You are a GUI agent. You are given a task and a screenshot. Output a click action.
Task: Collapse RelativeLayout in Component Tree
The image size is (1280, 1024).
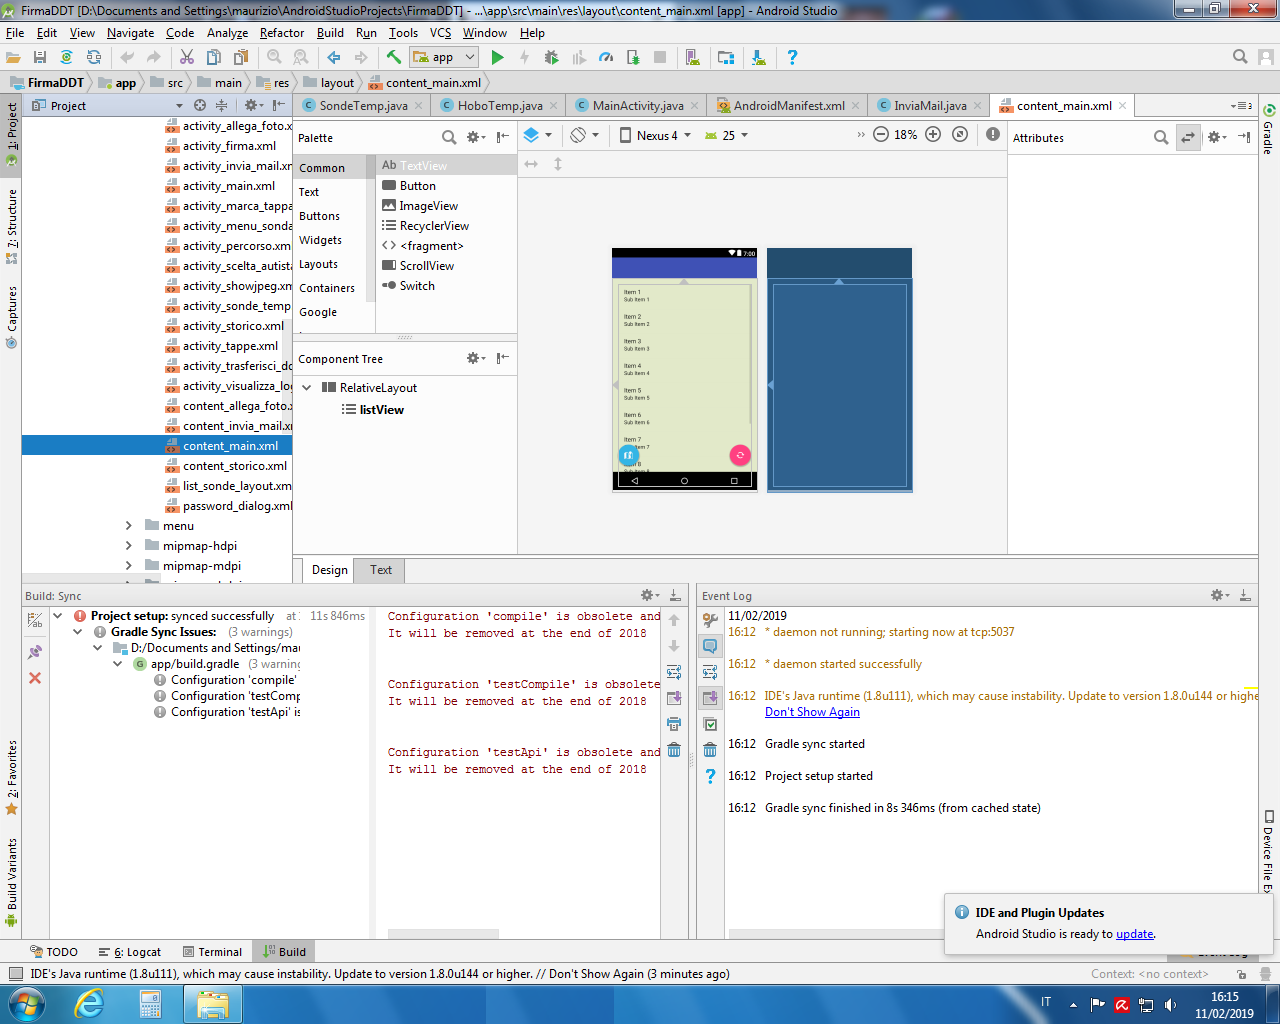(307, 388)
